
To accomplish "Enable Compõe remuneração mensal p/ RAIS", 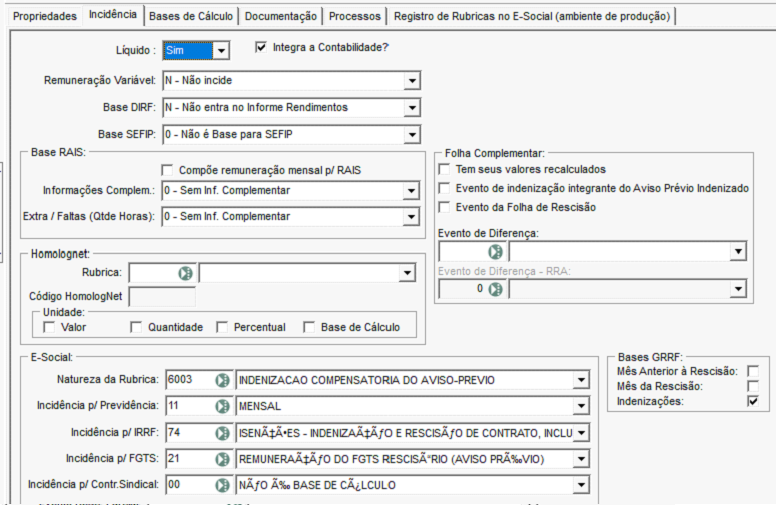I will point(167,170).
